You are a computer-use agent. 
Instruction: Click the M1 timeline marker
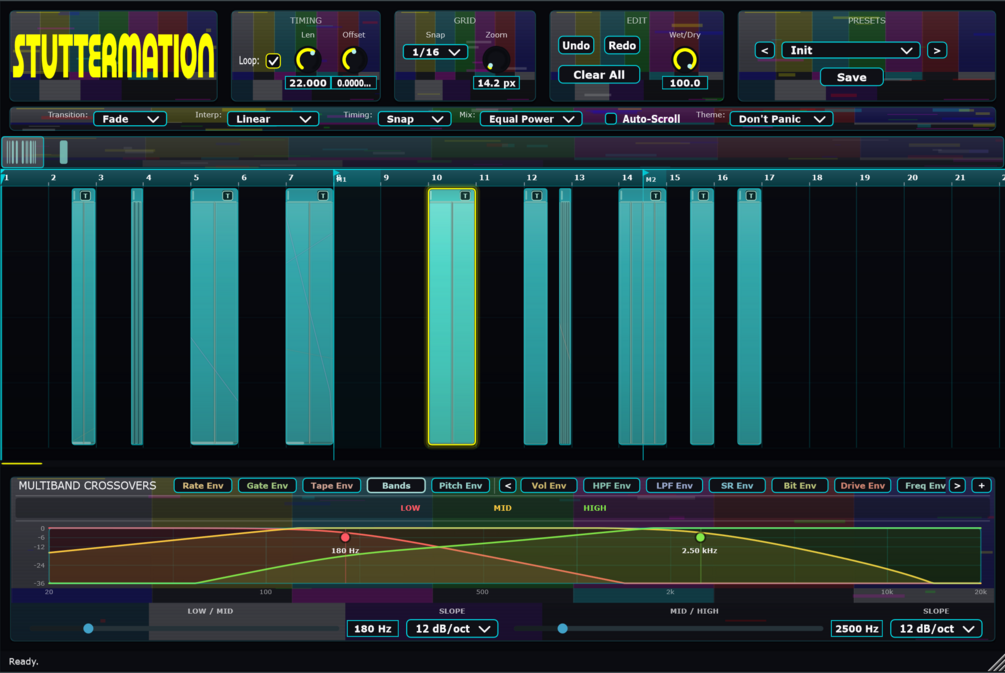(x=340, y=178)
